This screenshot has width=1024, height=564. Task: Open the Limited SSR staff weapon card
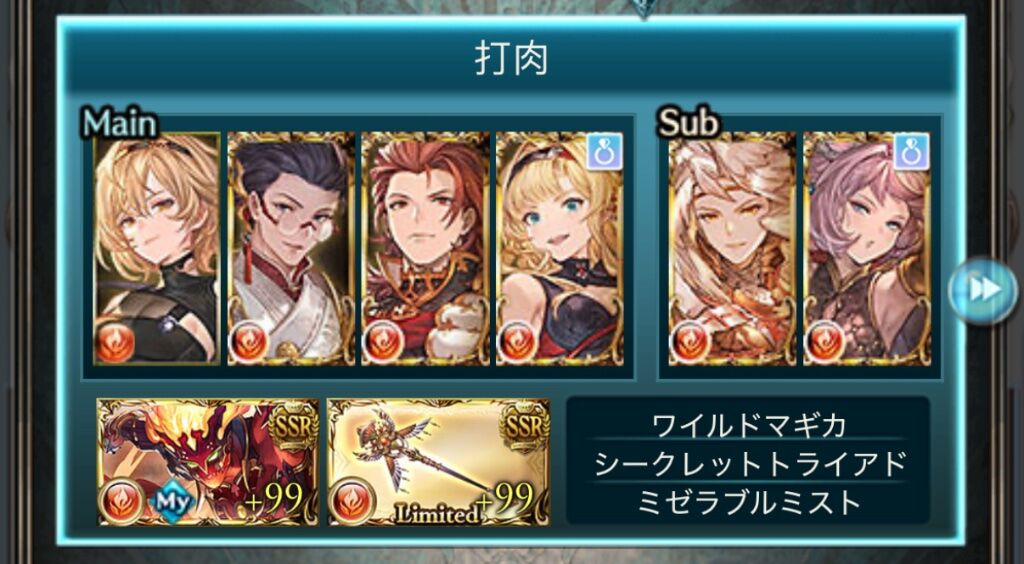click(x=438, y=462)
